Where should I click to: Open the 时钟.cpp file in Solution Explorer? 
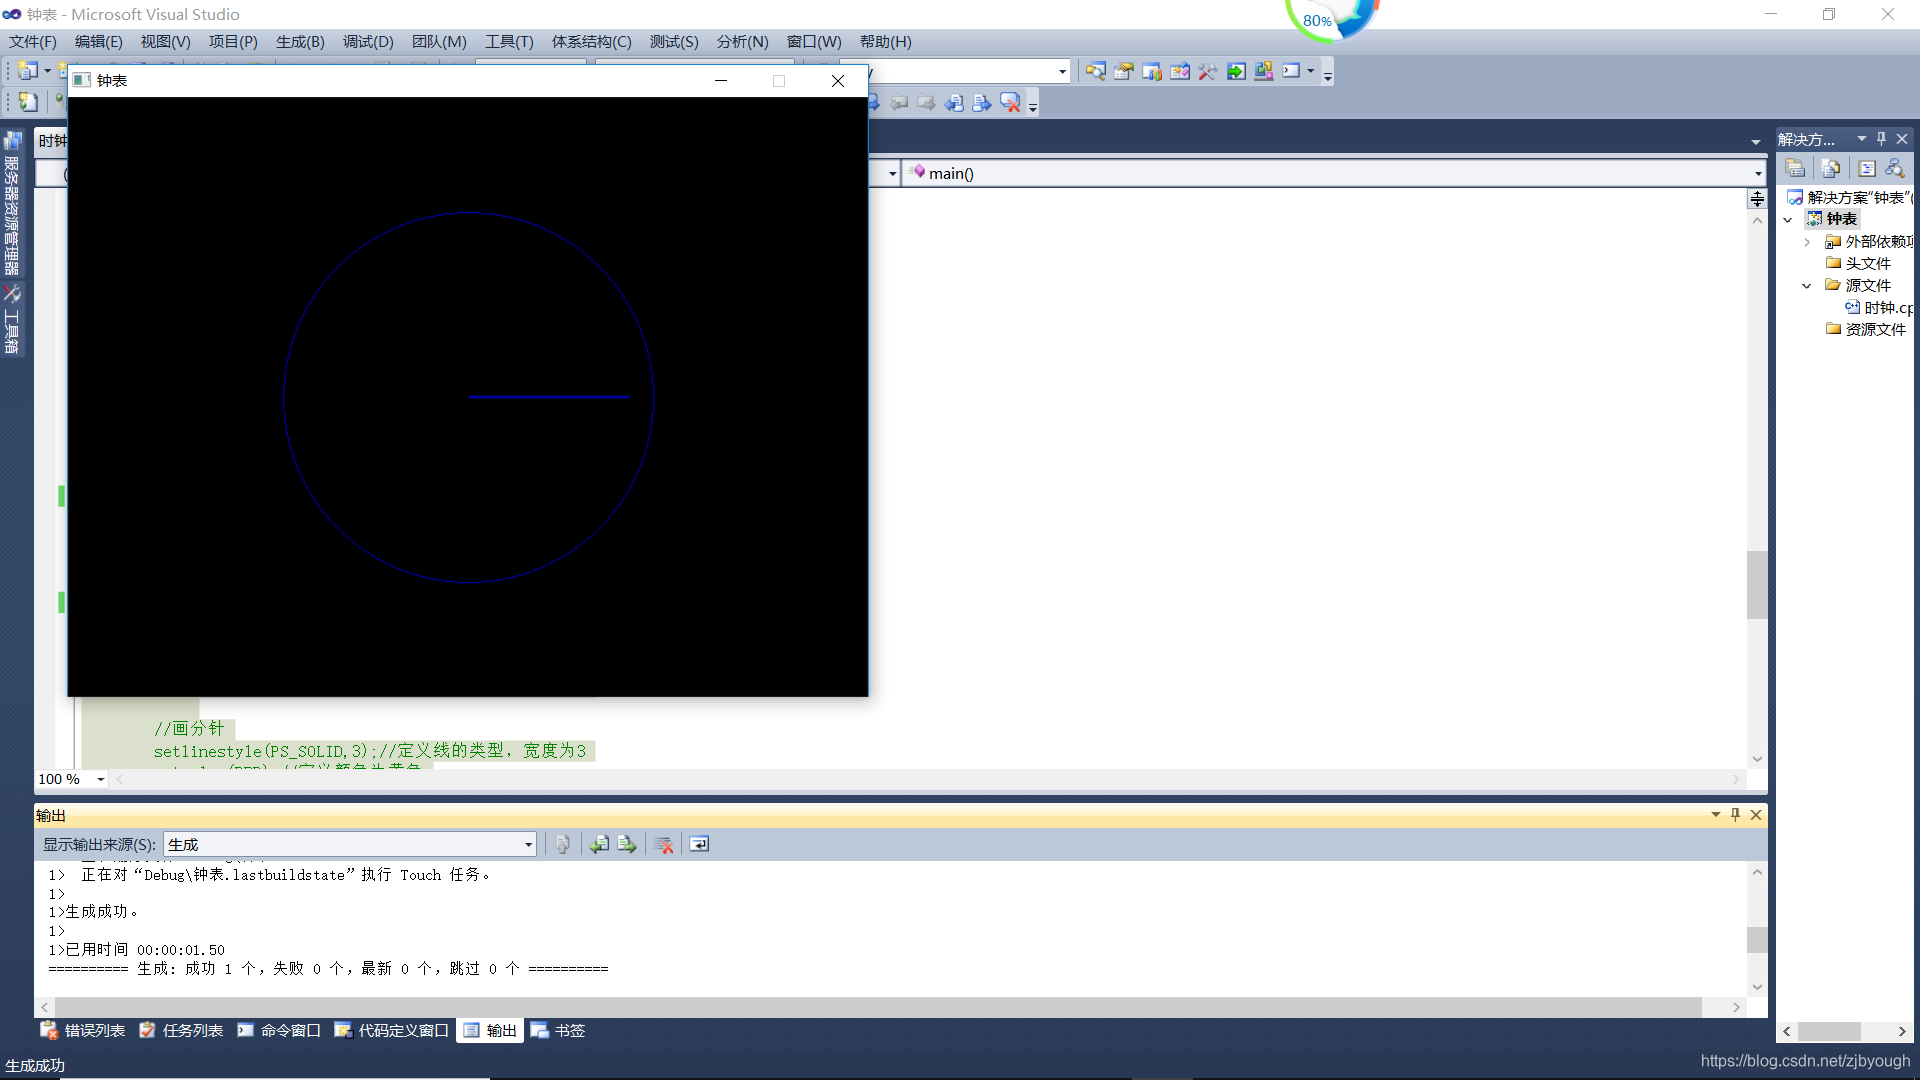pyautogui.click(x=1886, y=308)
